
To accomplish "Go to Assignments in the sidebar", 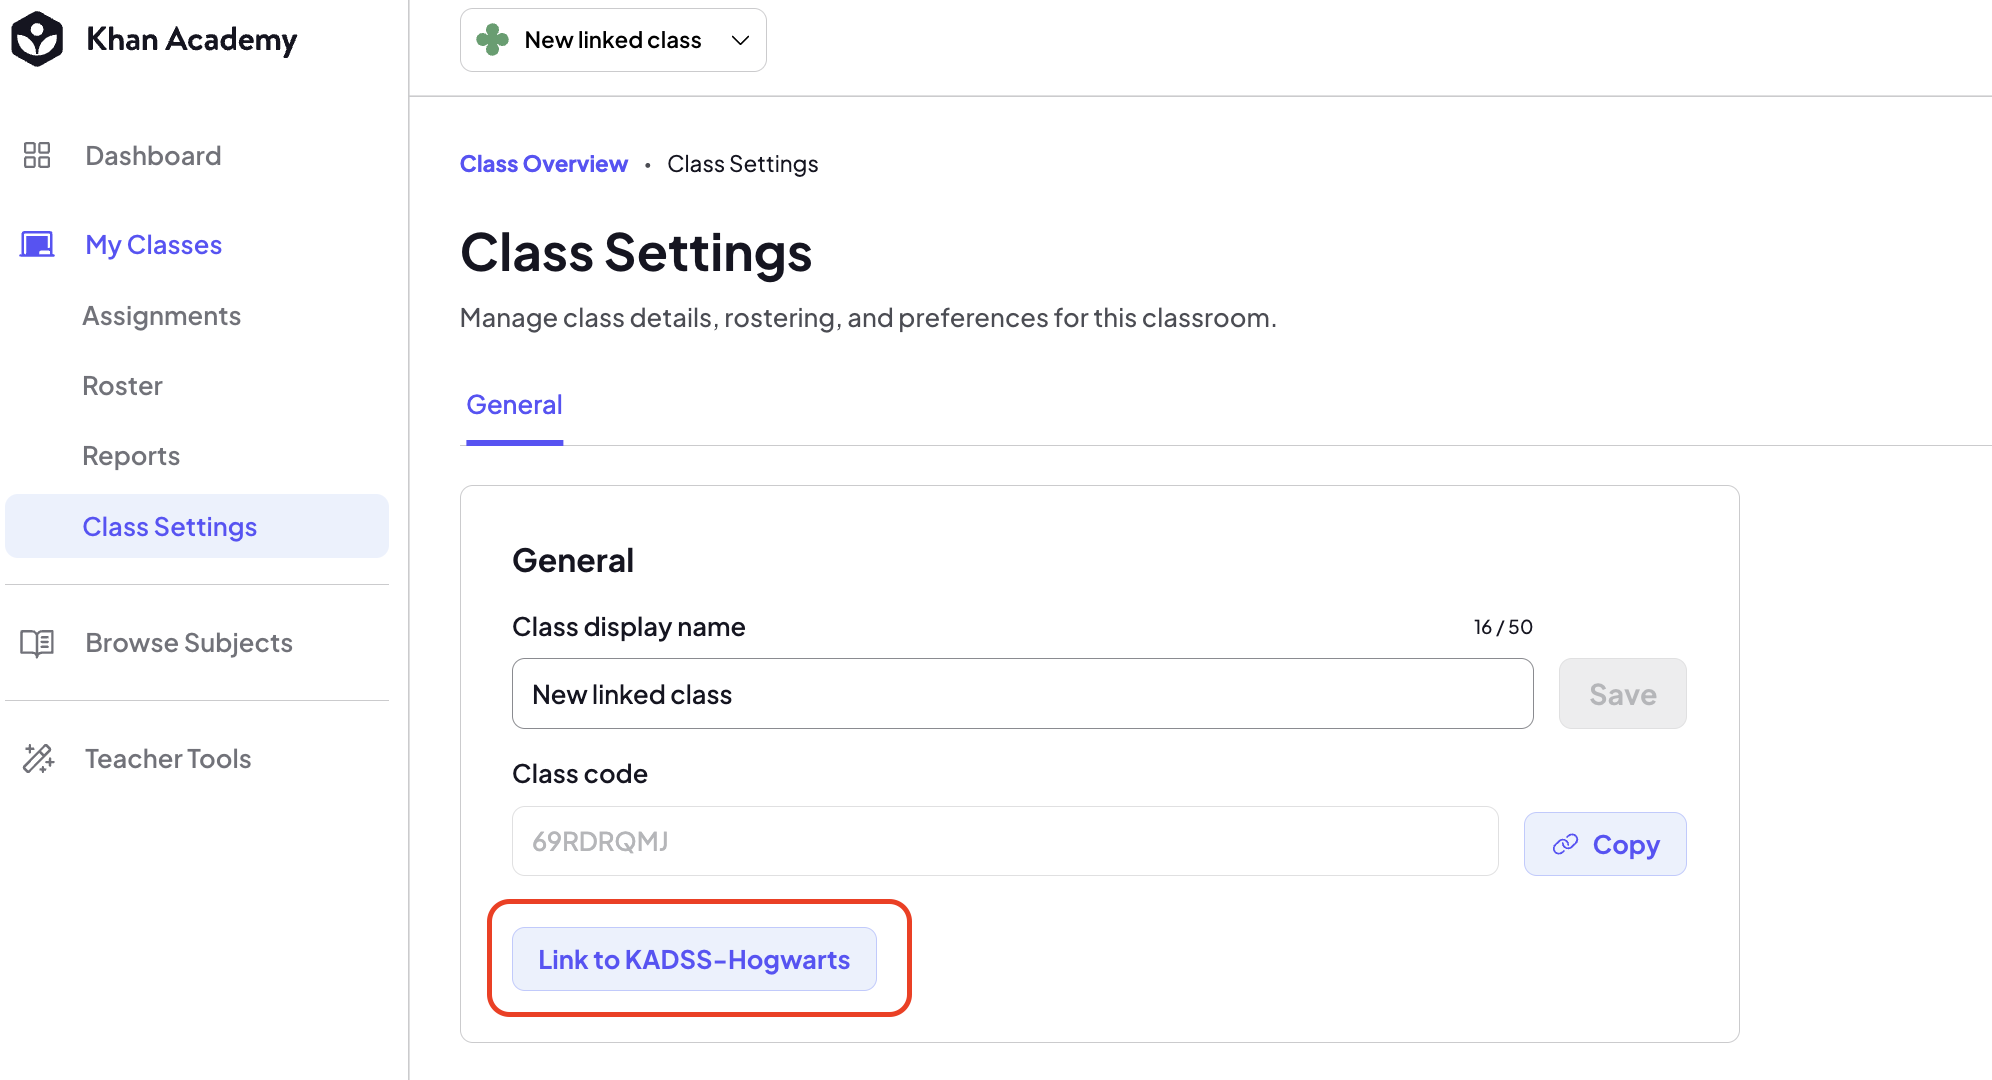I will pyautogui.click(x=161, y=316).
